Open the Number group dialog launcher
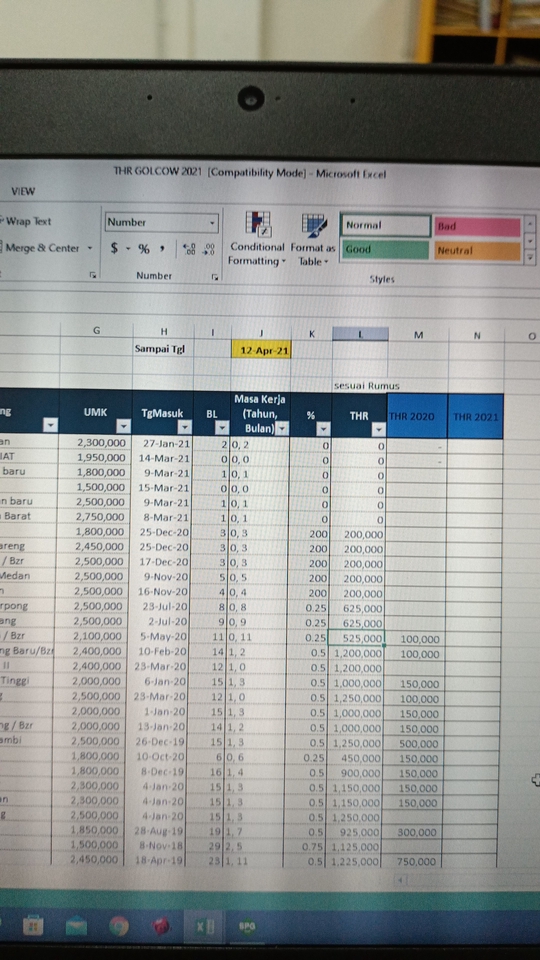The height and width of the screenshot is (960, 540). 215,277
